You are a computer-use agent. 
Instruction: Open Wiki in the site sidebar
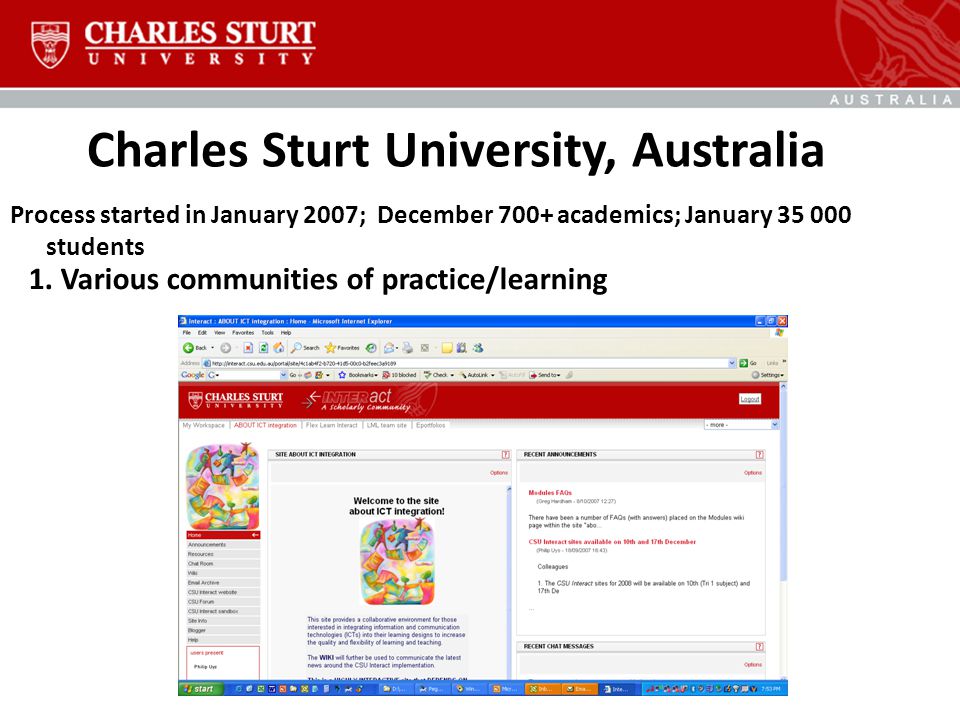(223, 573)
